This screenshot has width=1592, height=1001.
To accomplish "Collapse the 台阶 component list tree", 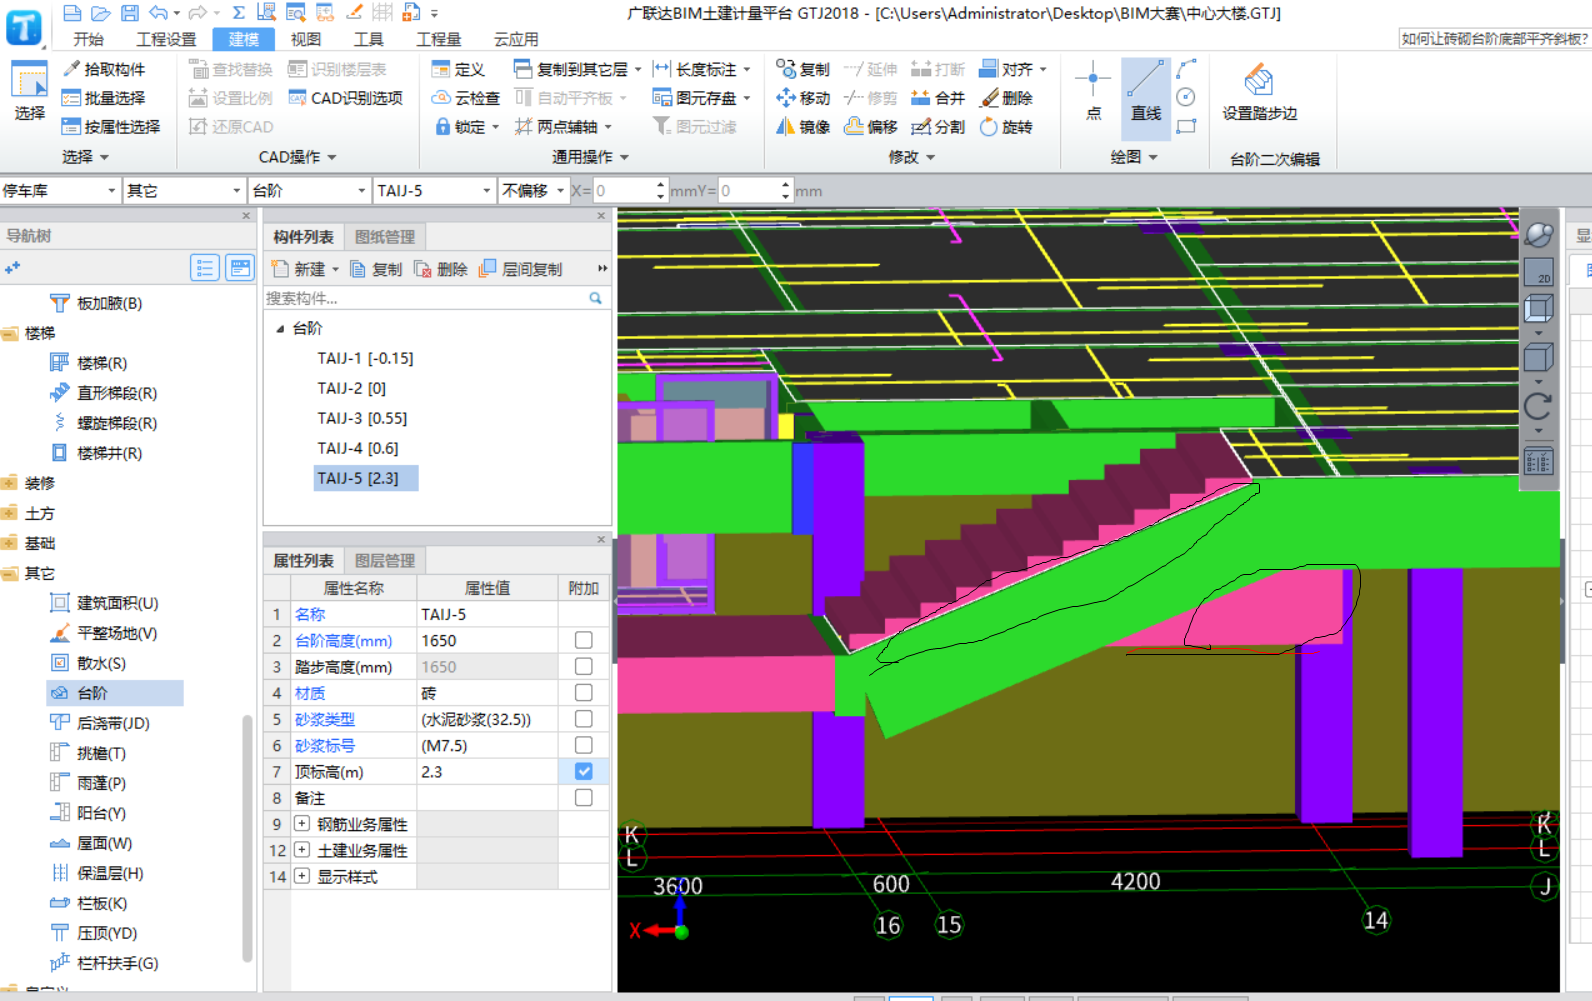I will 280,328.
